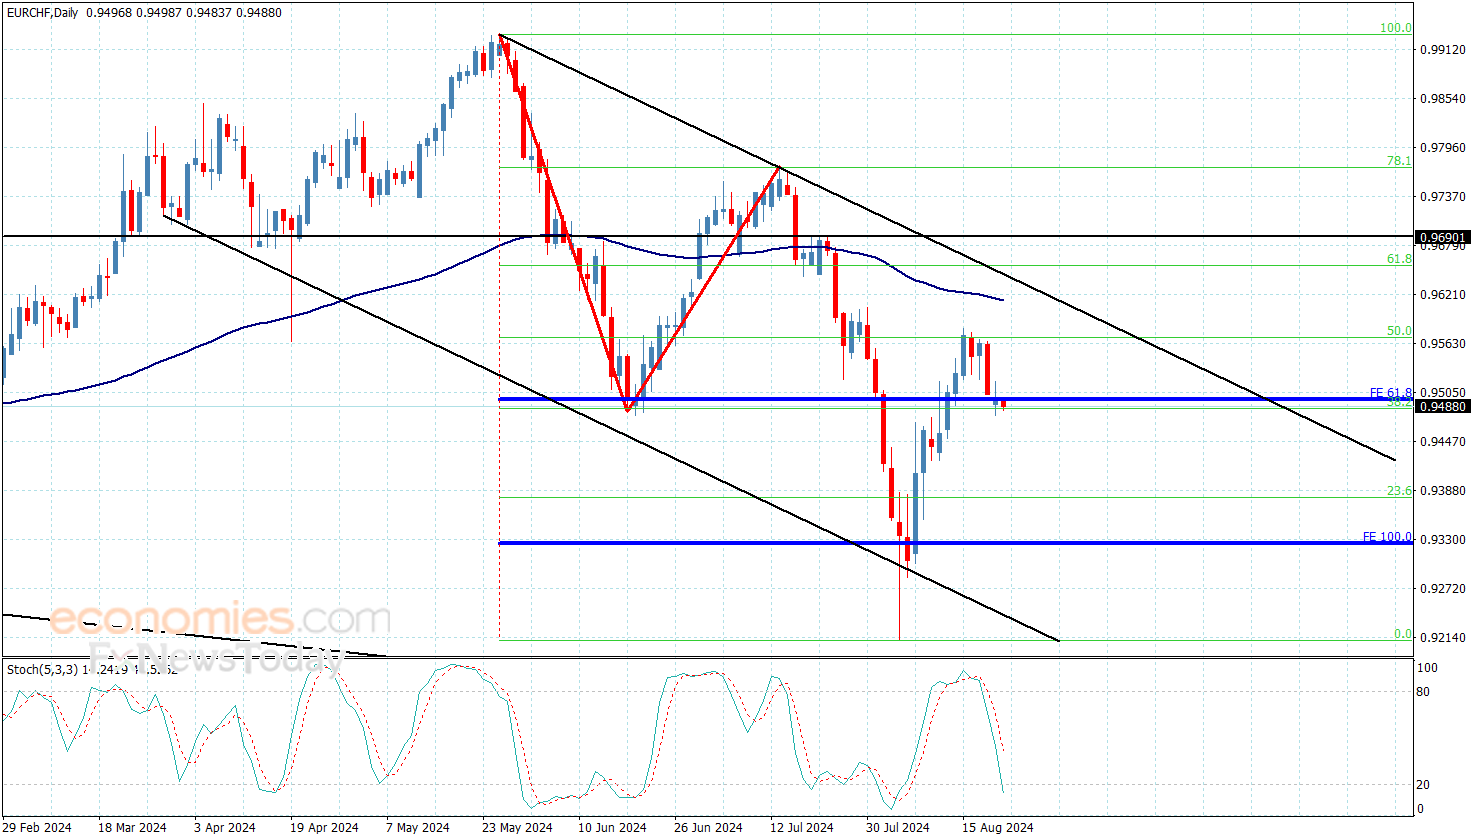Click the 29 Feb 2024 date label
The image size is (1477, 840).
37,827
